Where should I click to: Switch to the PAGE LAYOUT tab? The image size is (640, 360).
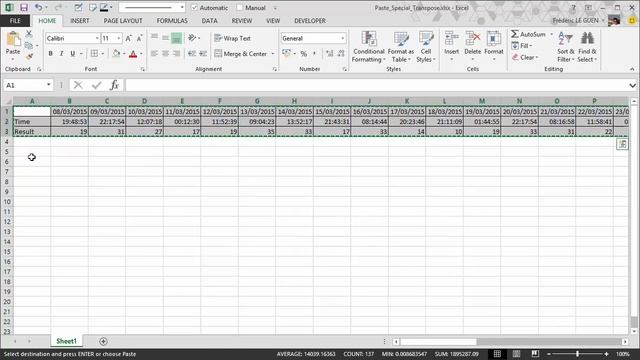point(123,20)
